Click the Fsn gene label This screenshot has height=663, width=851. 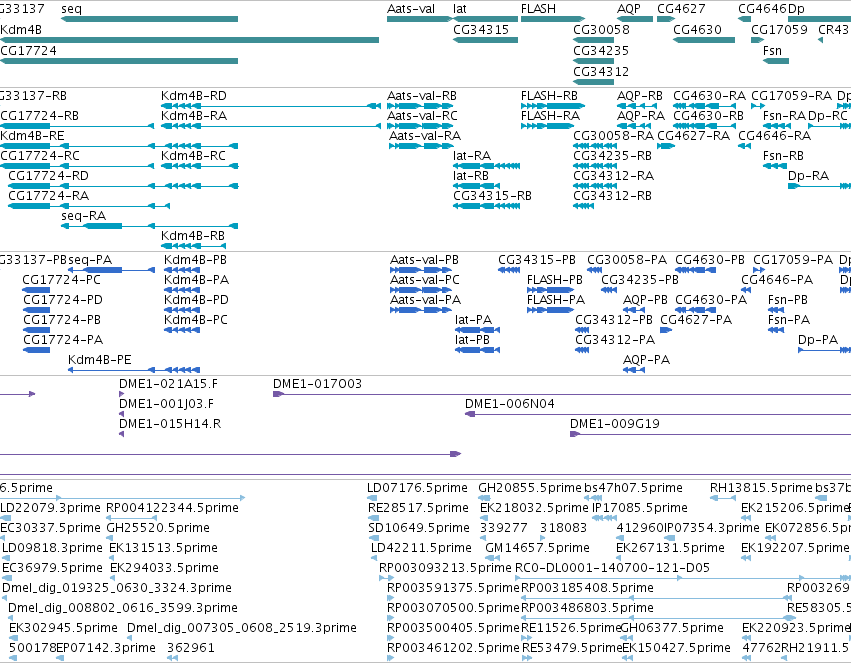coord(772,50)
